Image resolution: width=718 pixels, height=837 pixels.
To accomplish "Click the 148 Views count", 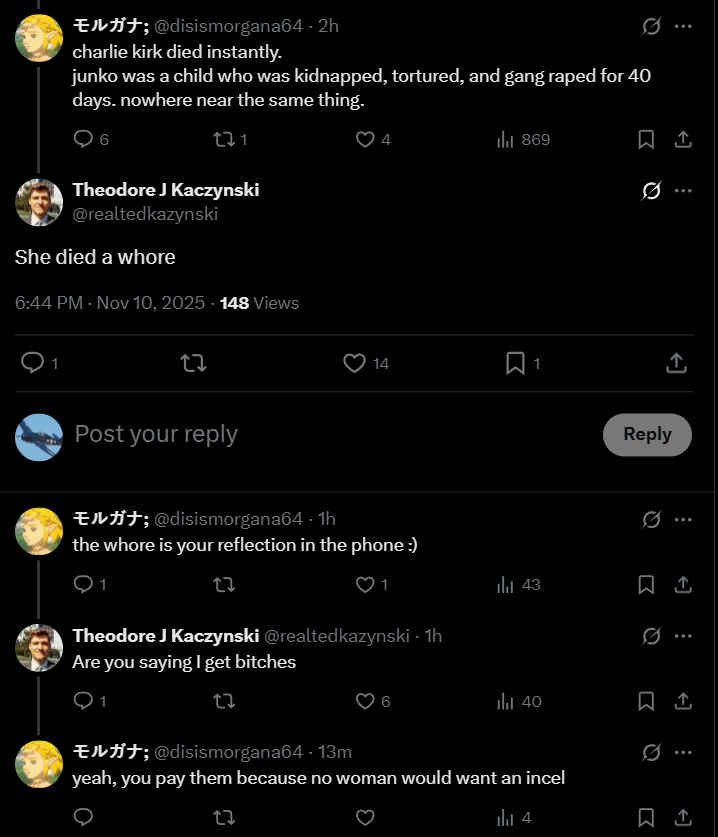I will tap(259, 303).
